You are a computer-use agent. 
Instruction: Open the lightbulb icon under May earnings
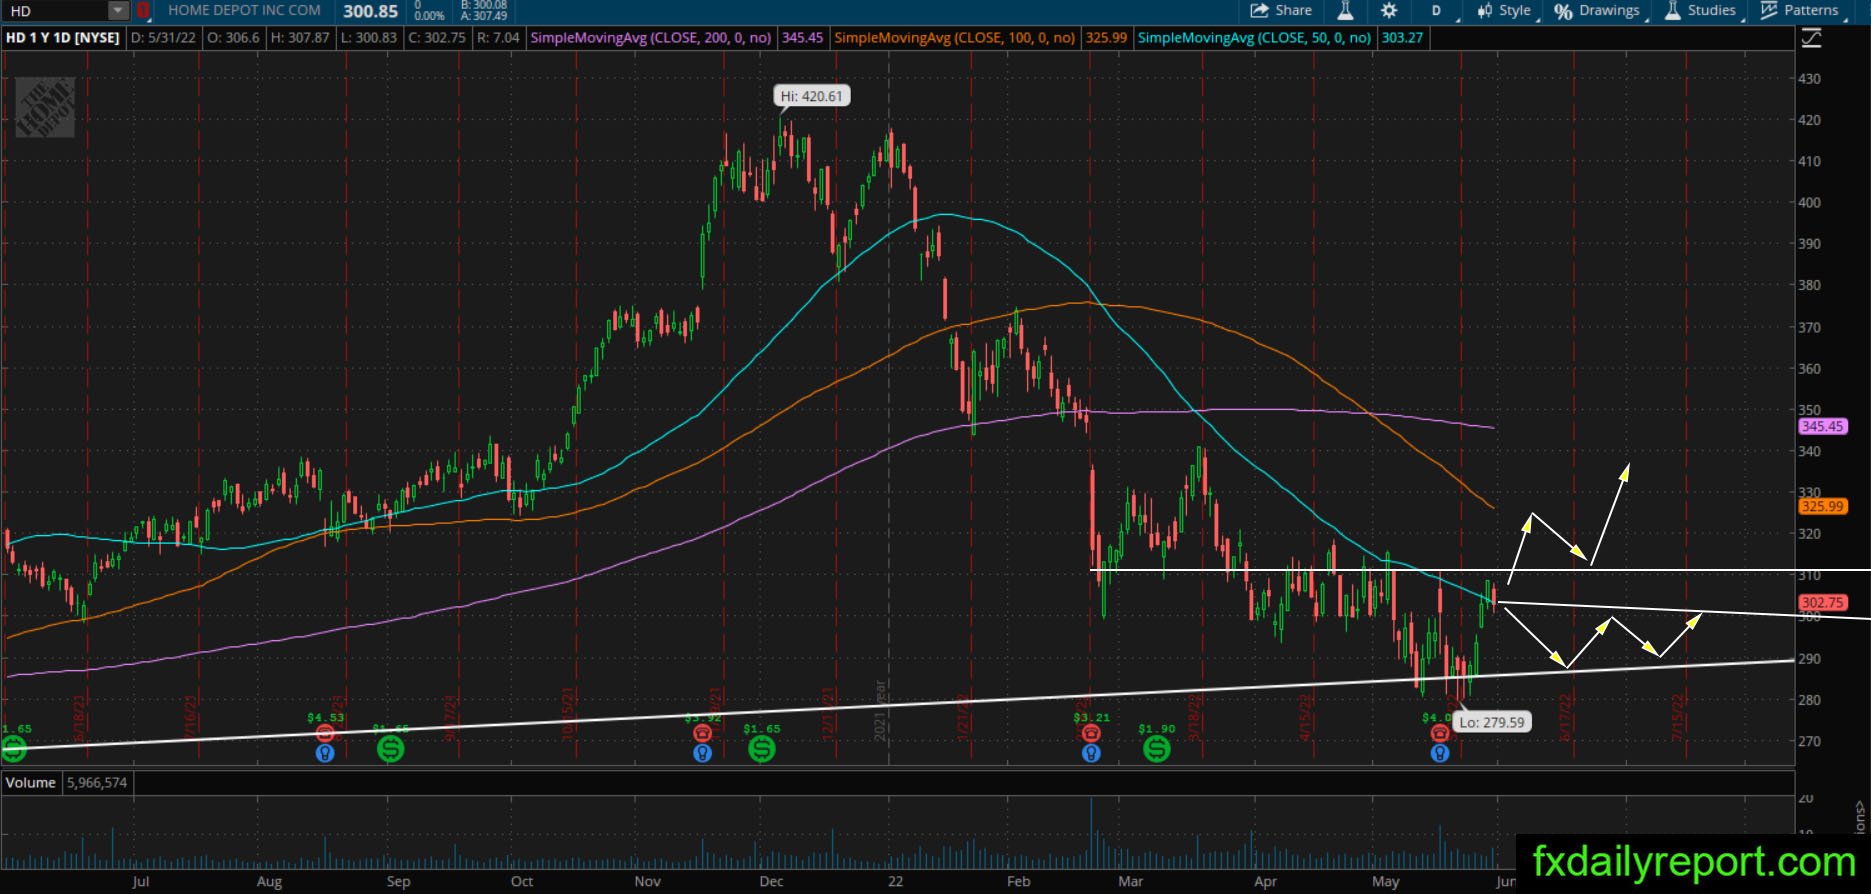pyautogui.click(x=1439, y=753)
